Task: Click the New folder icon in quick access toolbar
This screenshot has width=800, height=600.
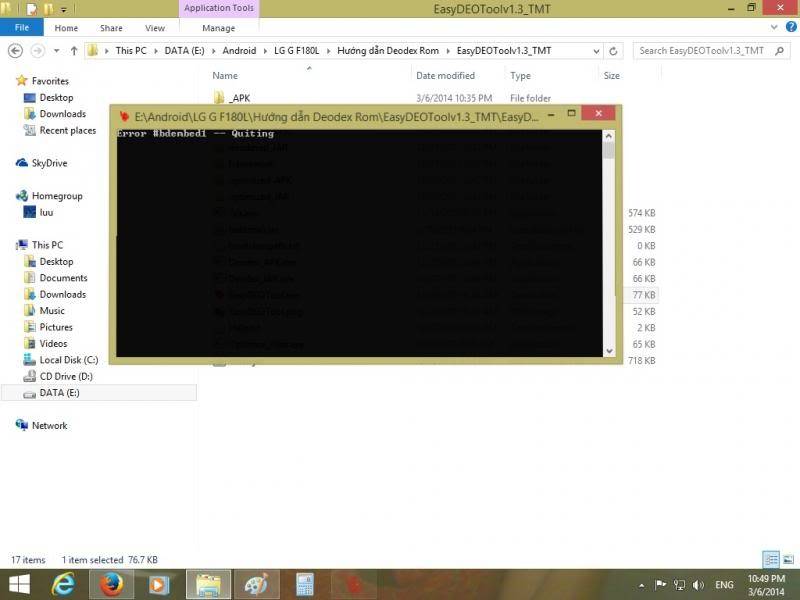Action: (x=48, y=9)
